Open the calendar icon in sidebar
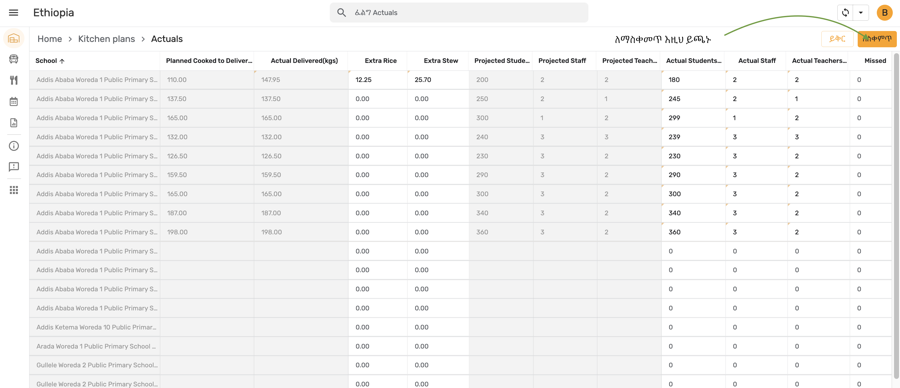The width and height of the screenshot is (900, 388). 14,102
